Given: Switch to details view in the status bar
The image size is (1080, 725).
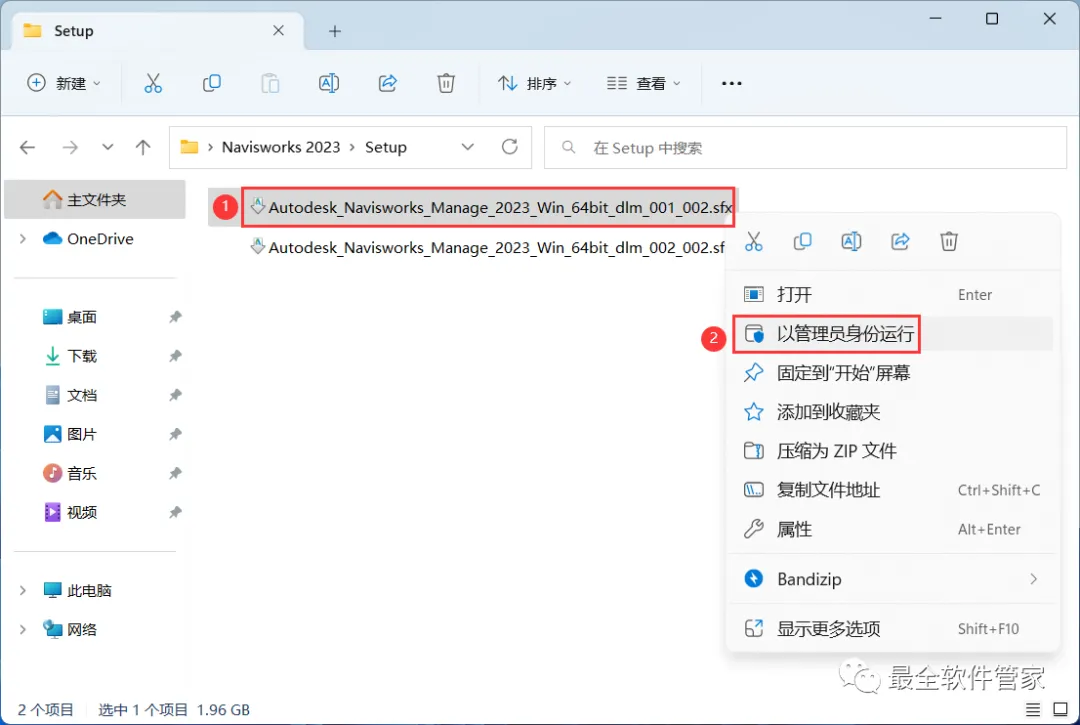Looking at the screenshot, I should (1032, 709).
